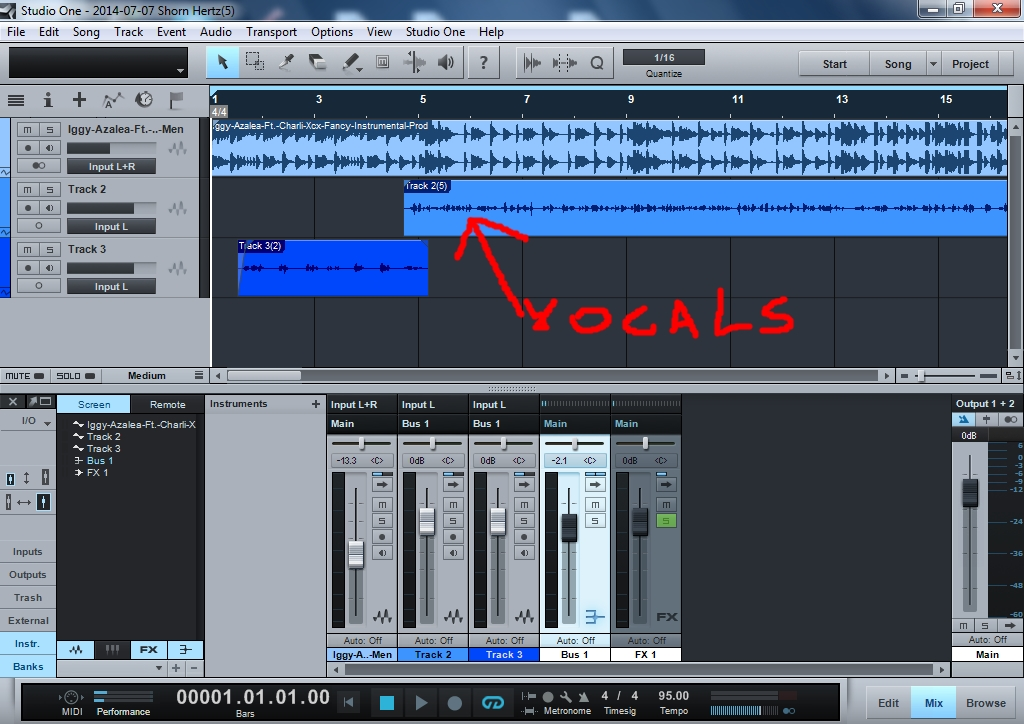Viewport: 1024px width, 724px height.
Task: Click the Stop transport button
Action: click(x=387, y=702)
